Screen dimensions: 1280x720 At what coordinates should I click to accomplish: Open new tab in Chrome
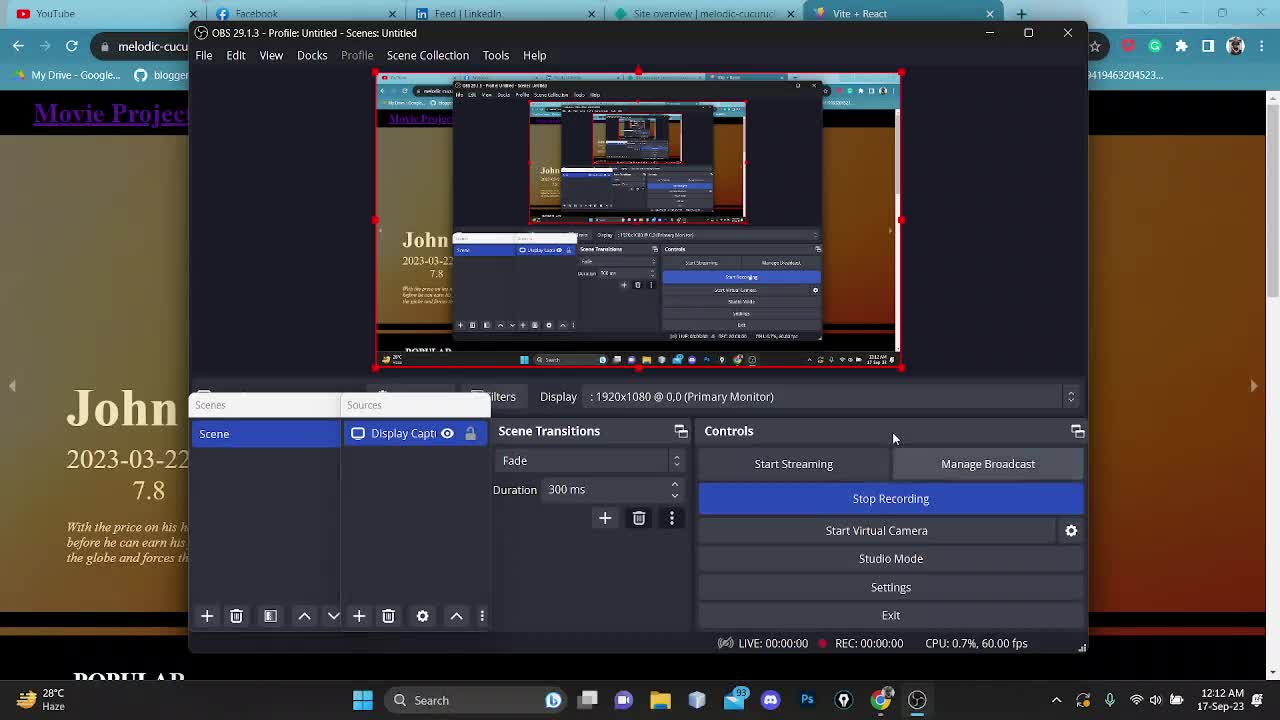tap(1021, 14)
